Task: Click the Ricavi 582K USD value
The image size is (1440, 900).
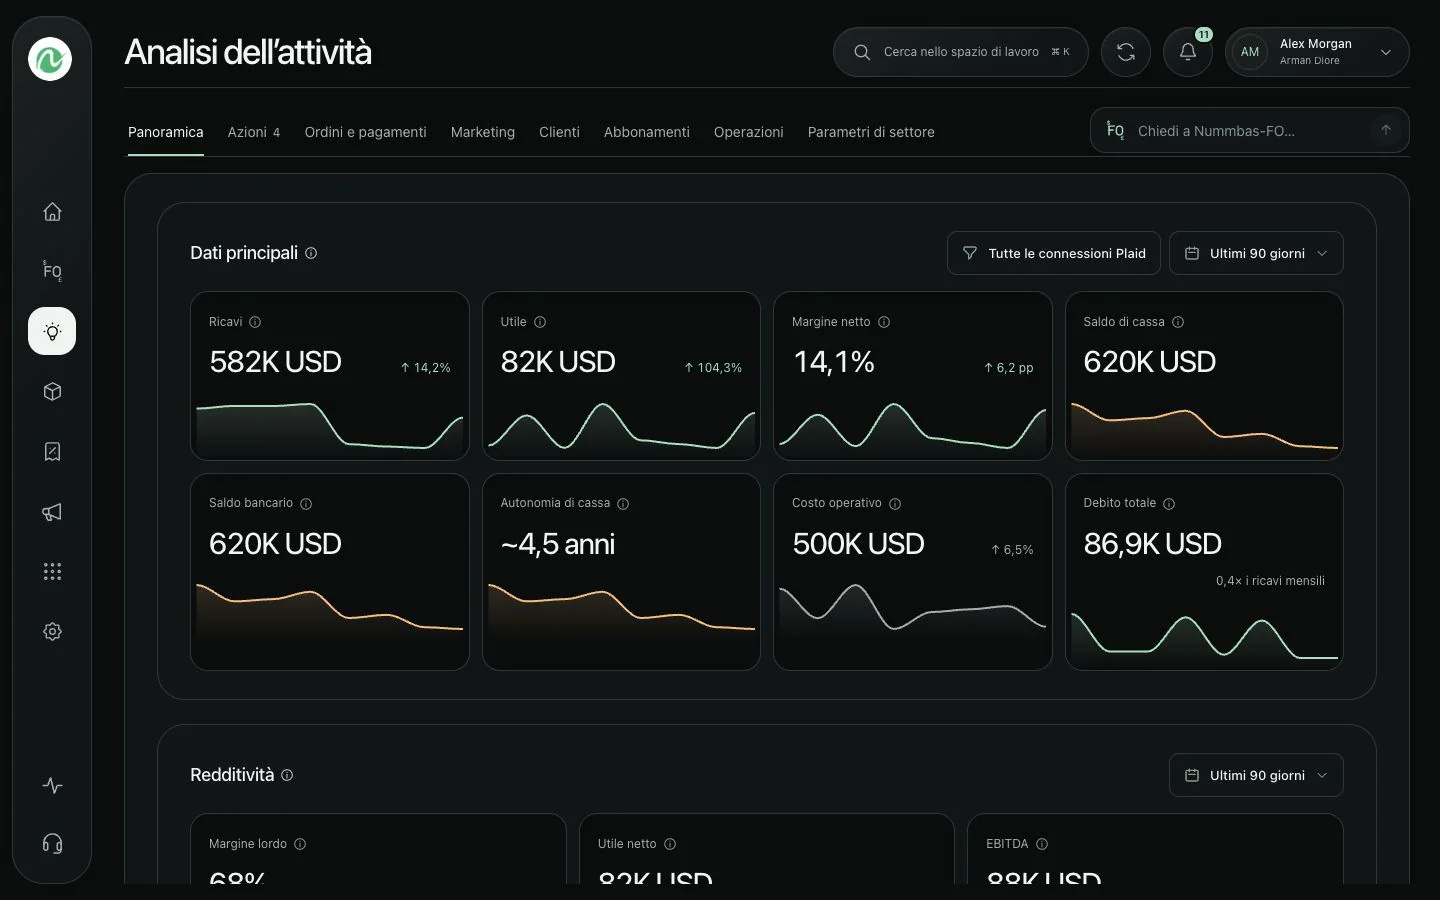Action: [275, 362]
